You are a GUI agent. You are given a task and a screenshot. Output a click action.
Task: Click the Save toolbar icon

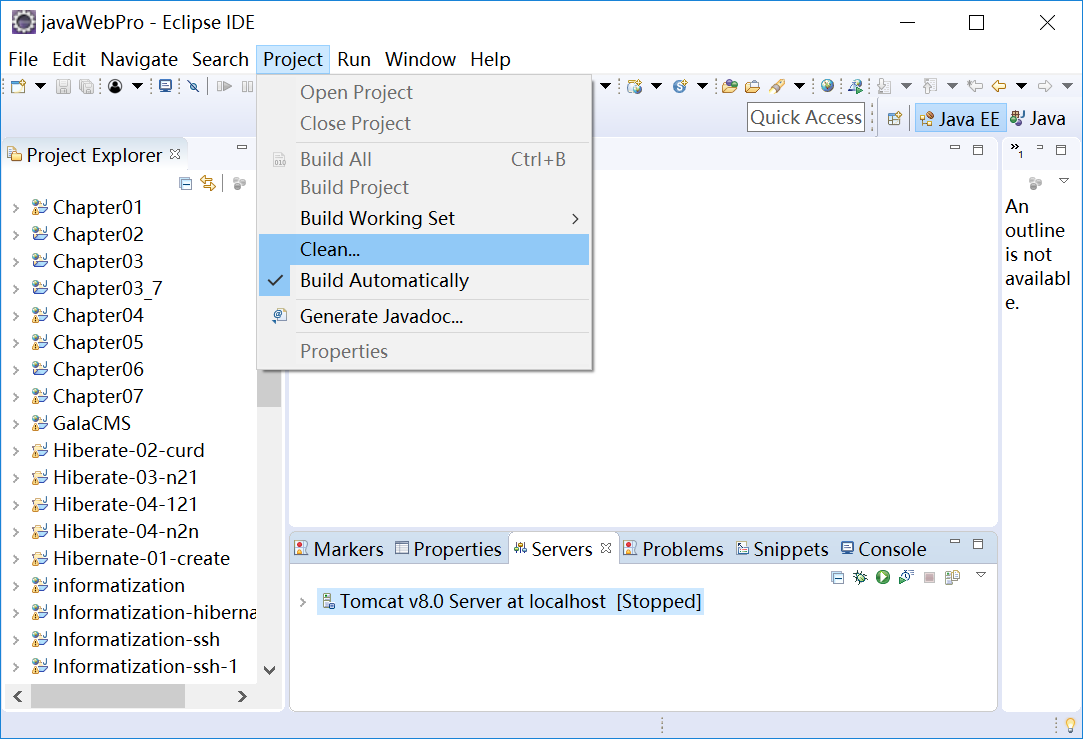pyautogui.click(x=63, y=86)
